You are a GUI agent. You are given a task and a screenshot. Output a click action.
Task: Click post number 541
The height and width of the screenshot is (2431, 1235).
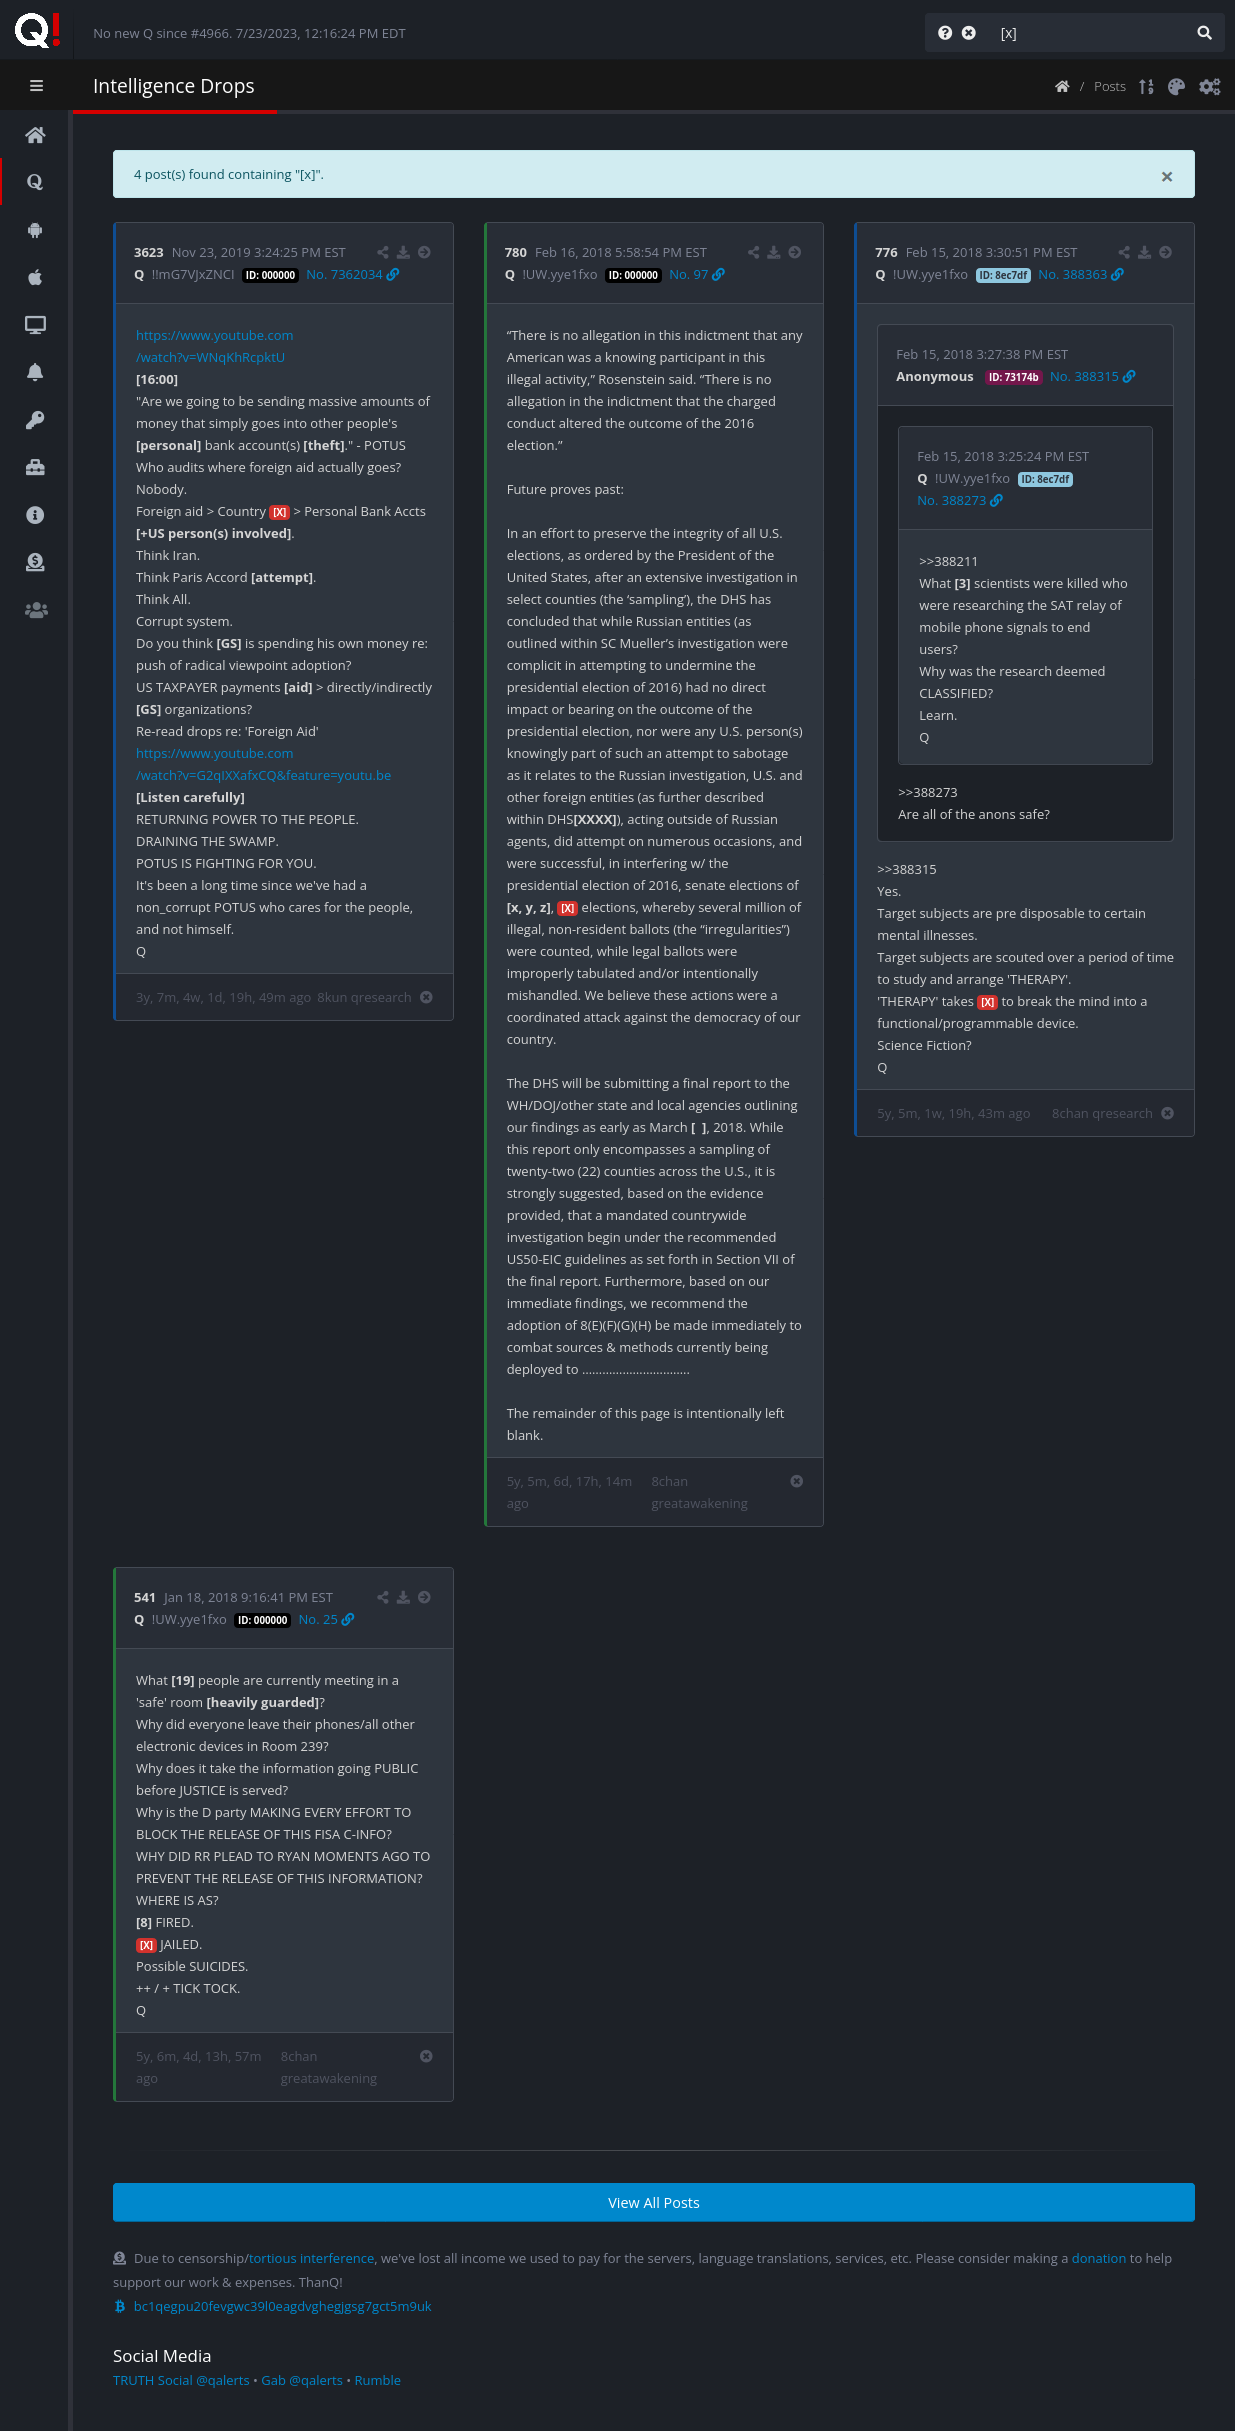tap(145, 1598)
